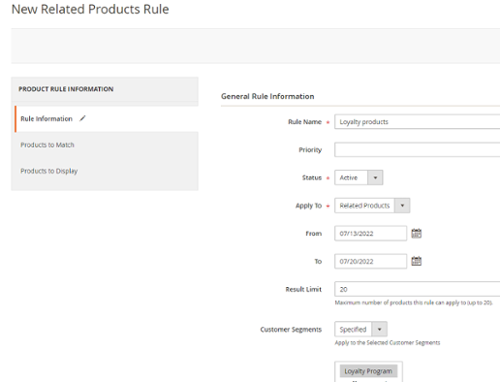Screen dimensions: 500x382
Task: Click Apply to the Selected Customer Segments note
Action: [387, 343]
